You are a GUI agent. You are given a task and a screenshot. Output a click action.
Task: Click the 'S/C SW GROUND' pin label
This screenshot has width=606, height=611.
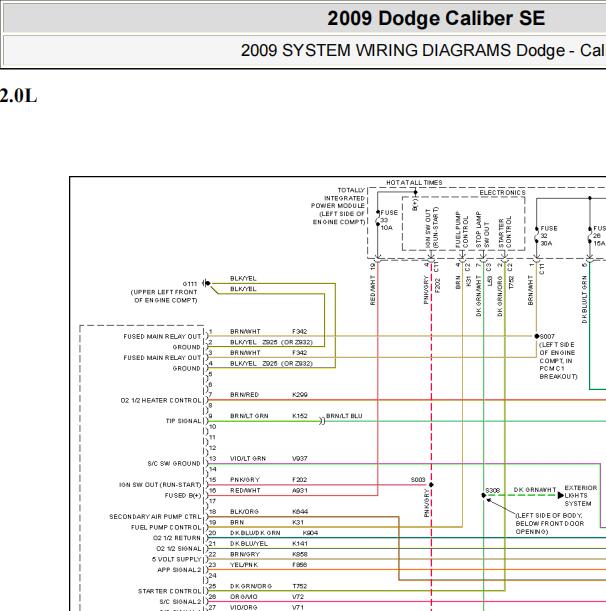[x=174, y=463]
